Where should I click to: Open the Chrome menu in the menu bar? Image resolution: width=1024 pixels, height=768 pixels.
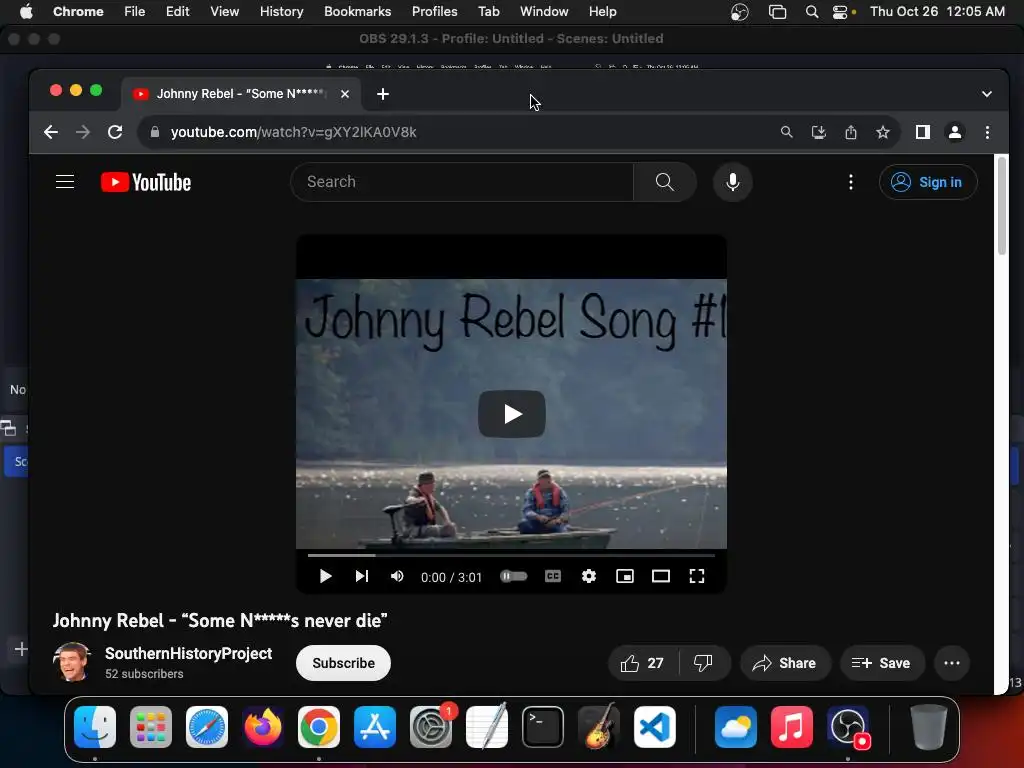coord(78,11)
